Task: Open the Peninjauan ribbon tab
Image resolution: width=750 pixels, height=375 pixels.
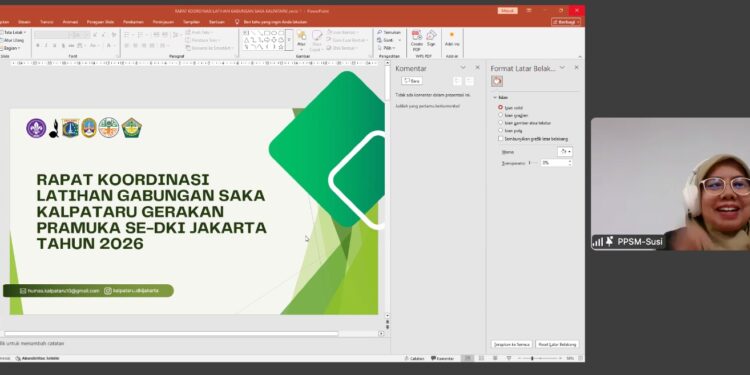Action: pos(163,22)
